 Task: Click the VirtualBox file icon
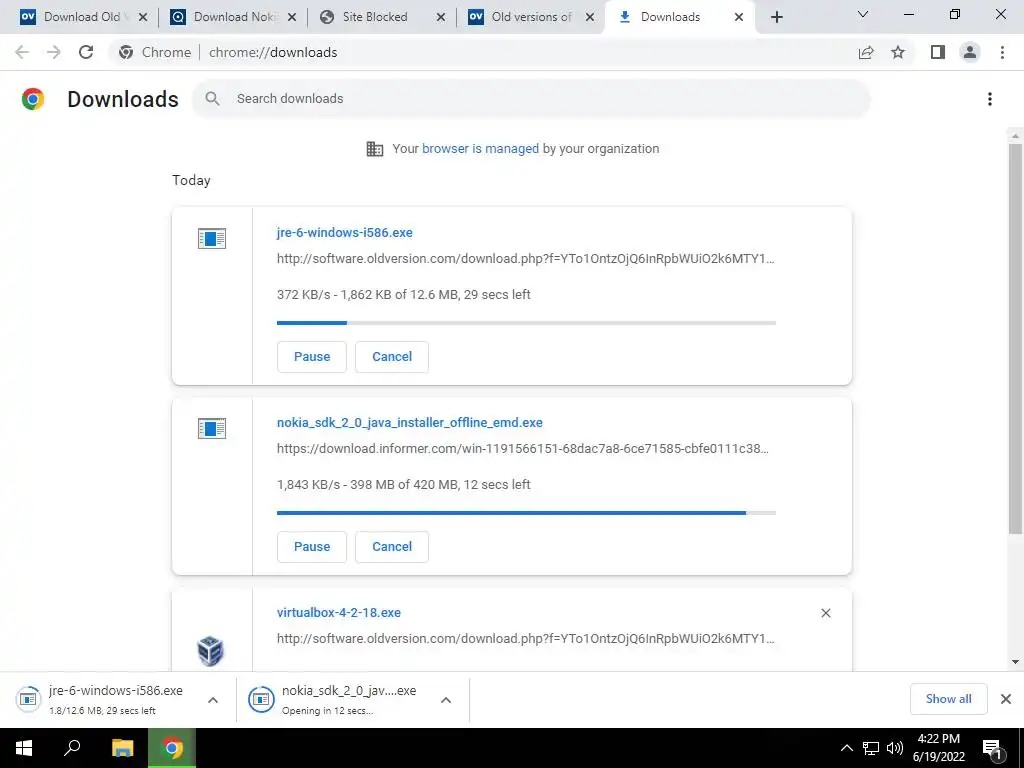(x=210, y=650)
